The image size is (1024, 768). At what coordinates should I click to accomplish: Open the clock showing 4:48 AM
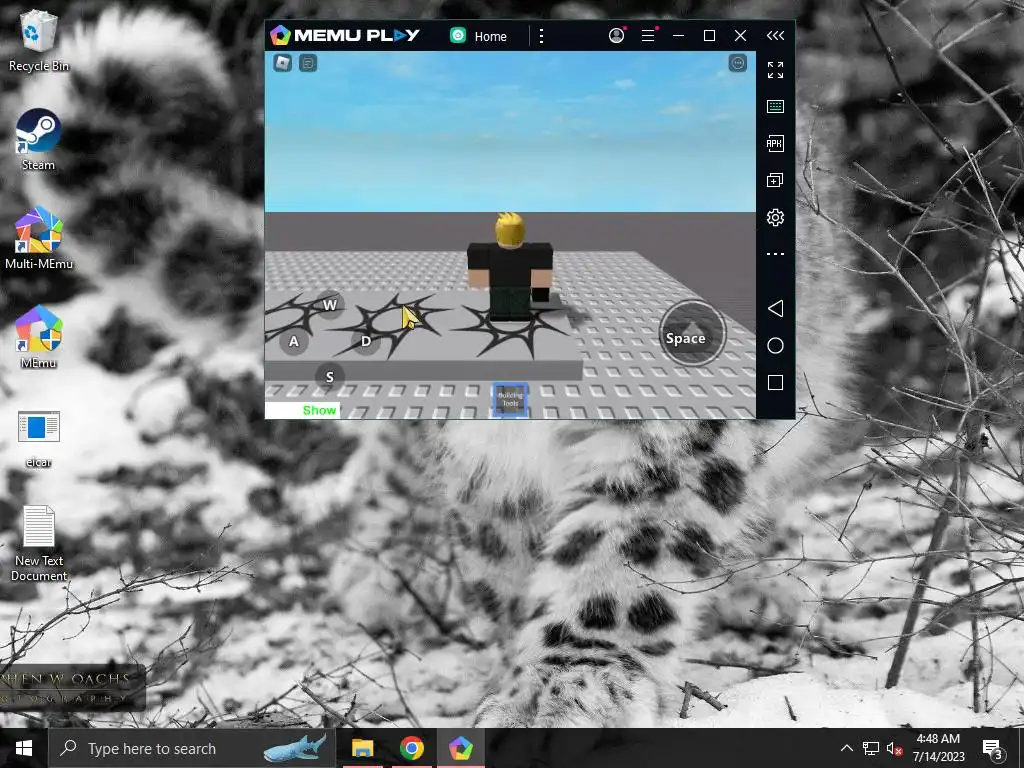point(938,748)
